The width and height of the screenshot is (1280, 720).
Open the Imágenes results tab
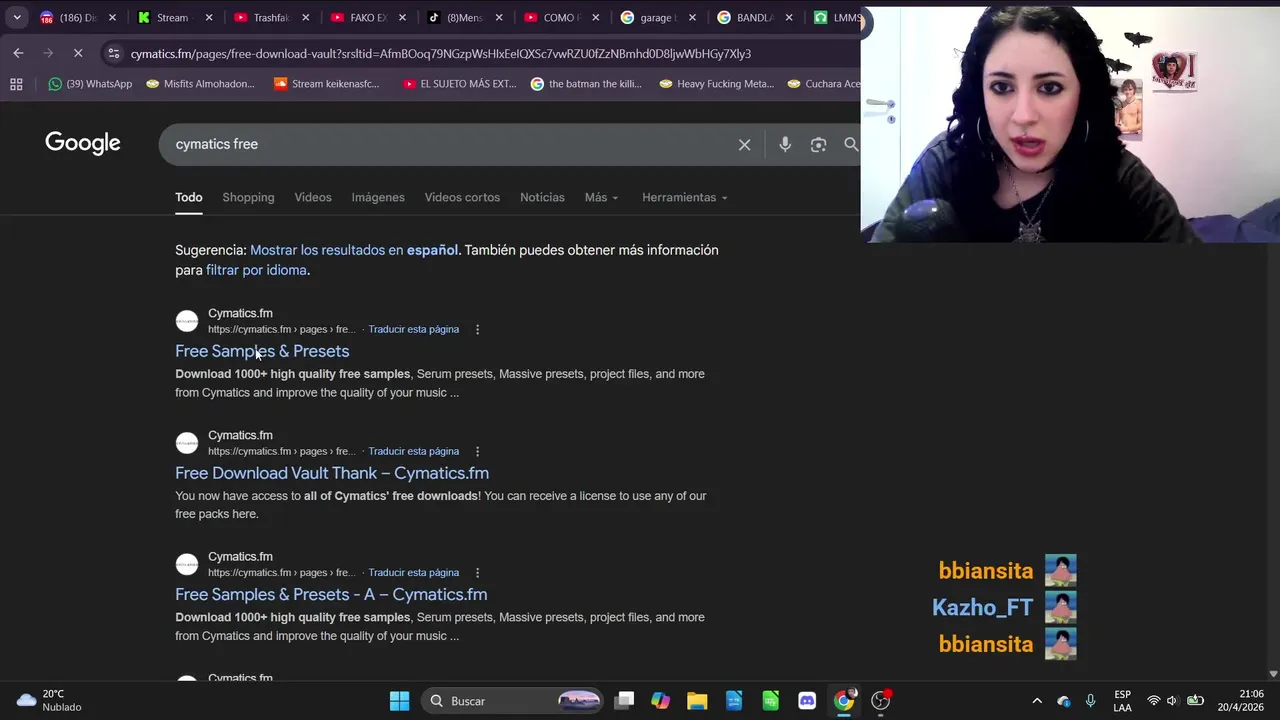[378, 197]
